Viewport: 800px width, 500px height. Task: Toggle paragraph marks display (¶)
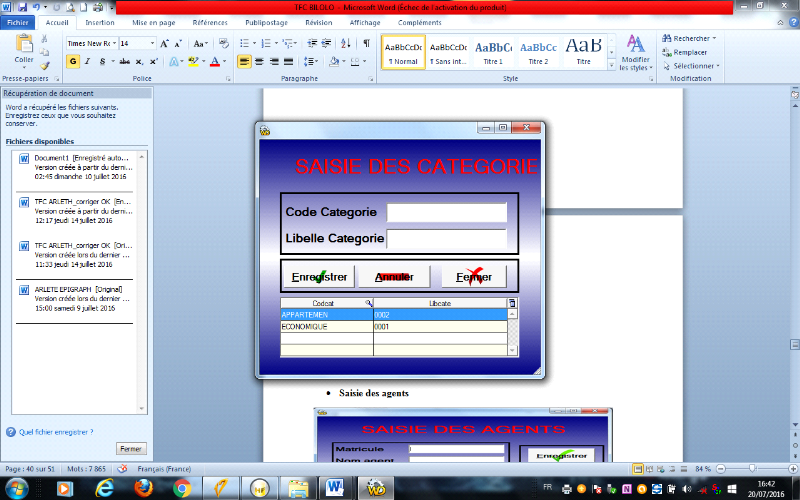(x=366, y=43)
